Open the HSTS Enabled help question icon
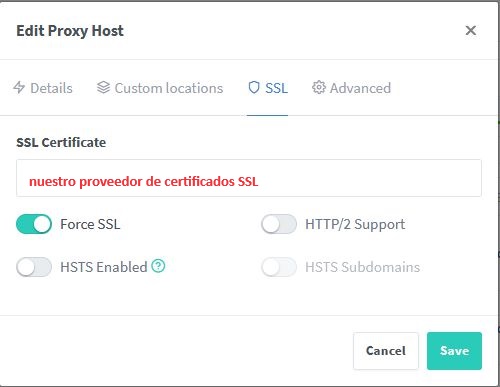The image size is (500, 387). click(x=158, y=266)
